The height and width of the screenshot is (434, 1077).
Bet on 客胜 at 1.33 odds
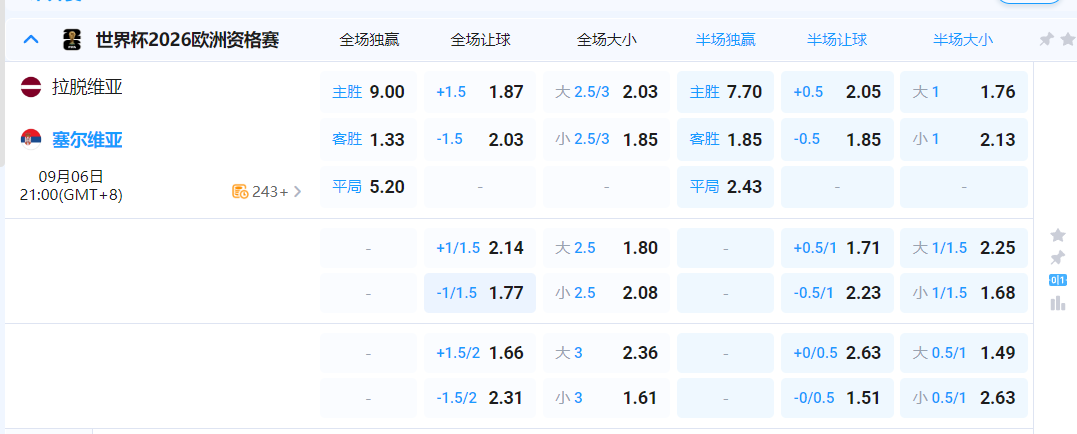pos(368,139)
